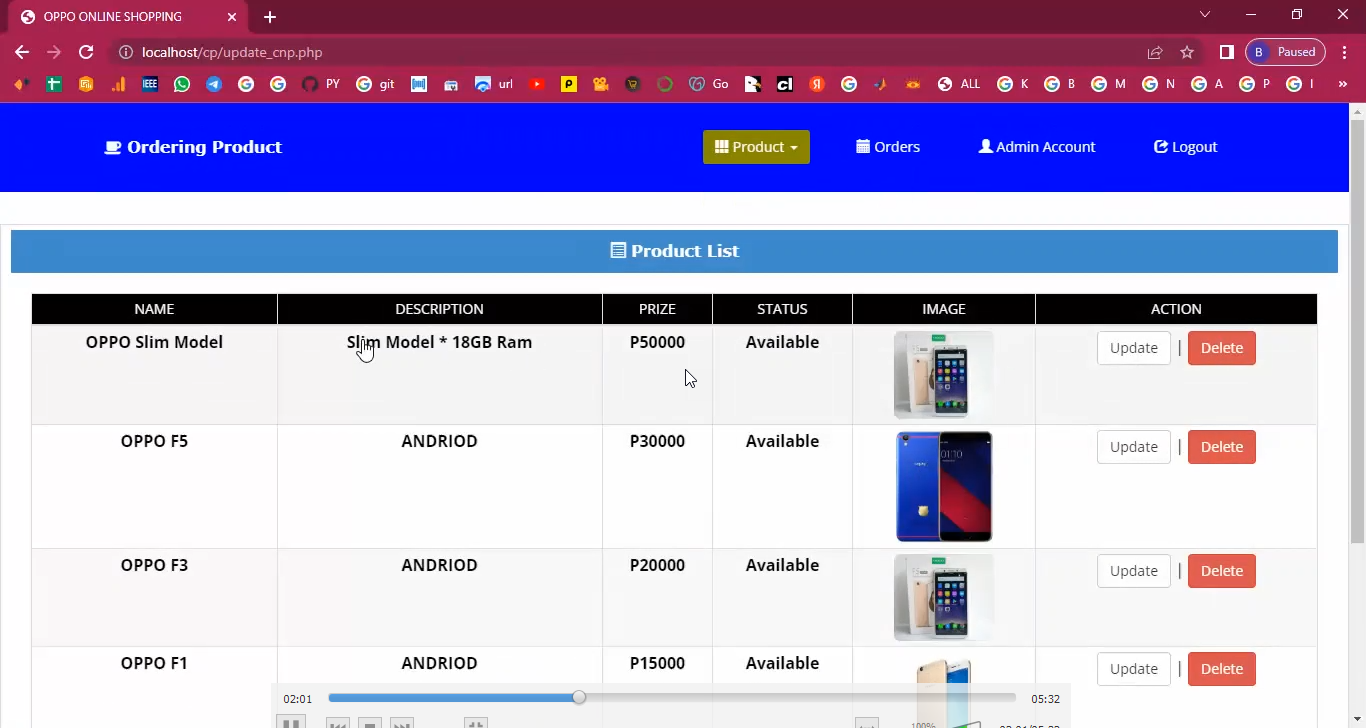Click the 'OPPO F3' name cell

[154, 565]
